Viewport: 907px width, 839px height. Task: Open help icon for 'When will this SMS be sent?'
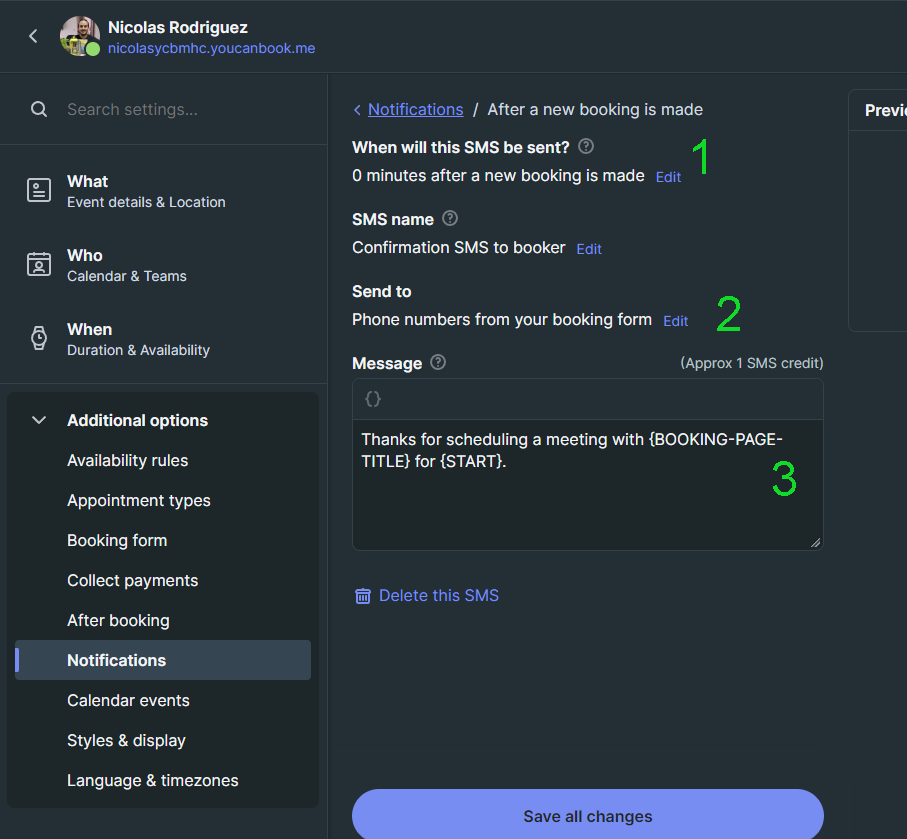pyautogui.click(x=586, y=146)
